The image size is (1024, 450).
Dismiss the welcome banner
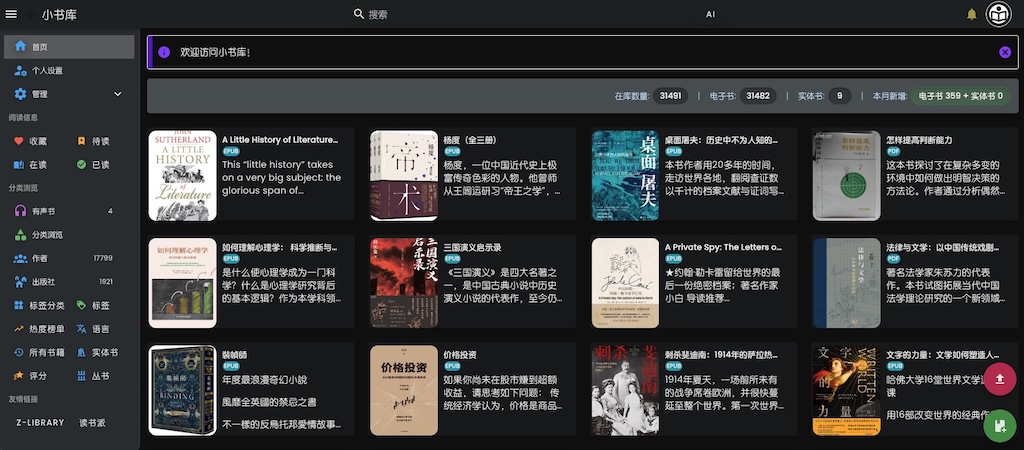1005,52
